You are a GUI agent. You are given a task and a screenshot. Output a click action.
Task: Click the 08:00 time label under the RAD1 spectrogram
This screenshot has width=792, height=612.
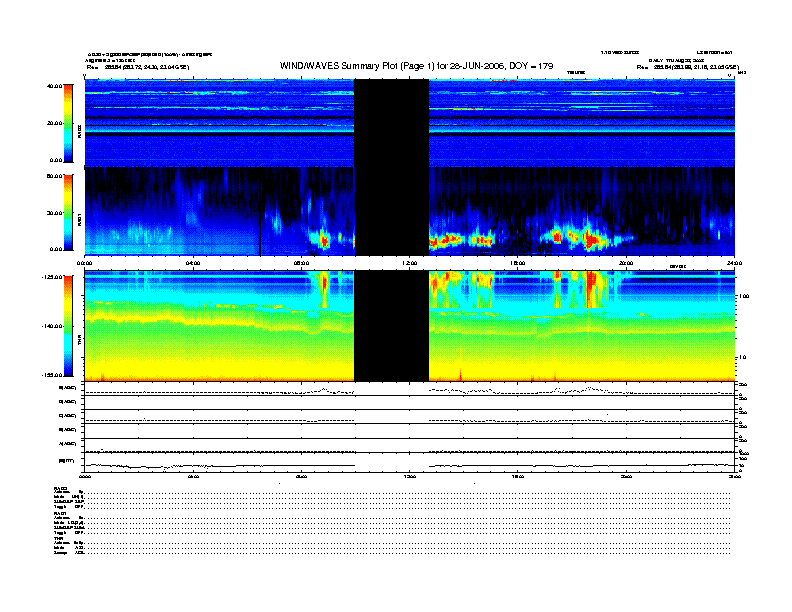[x=301, y=263]
